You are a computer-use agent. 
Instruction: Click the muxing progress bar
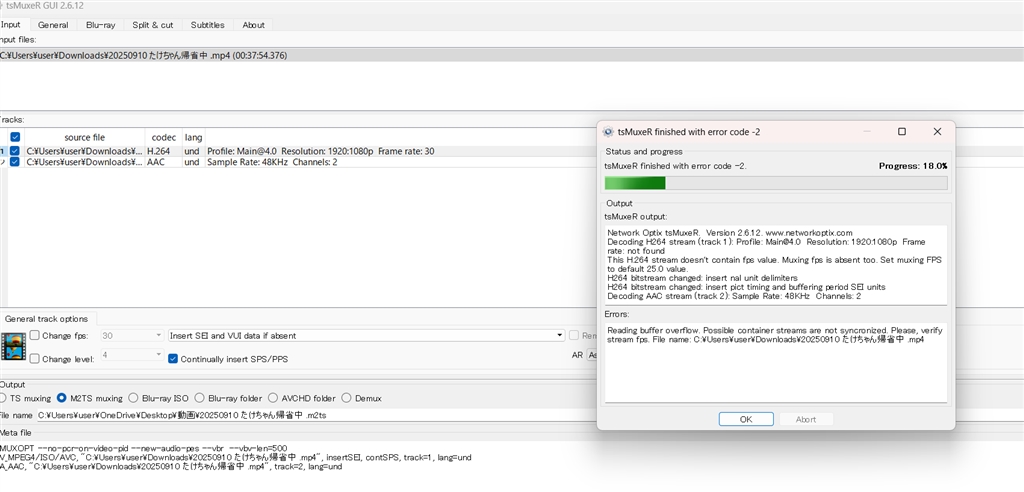[776, 183]
